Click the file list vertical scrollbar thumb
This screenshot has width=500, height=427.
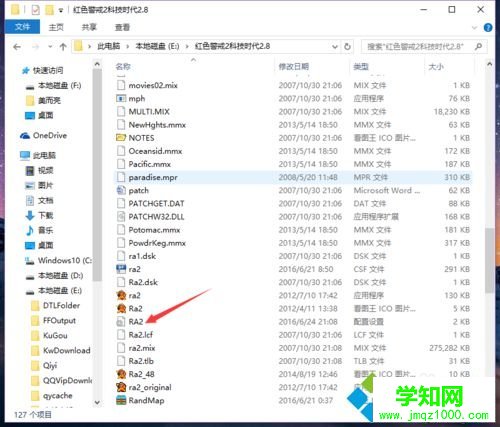point(489,260)
